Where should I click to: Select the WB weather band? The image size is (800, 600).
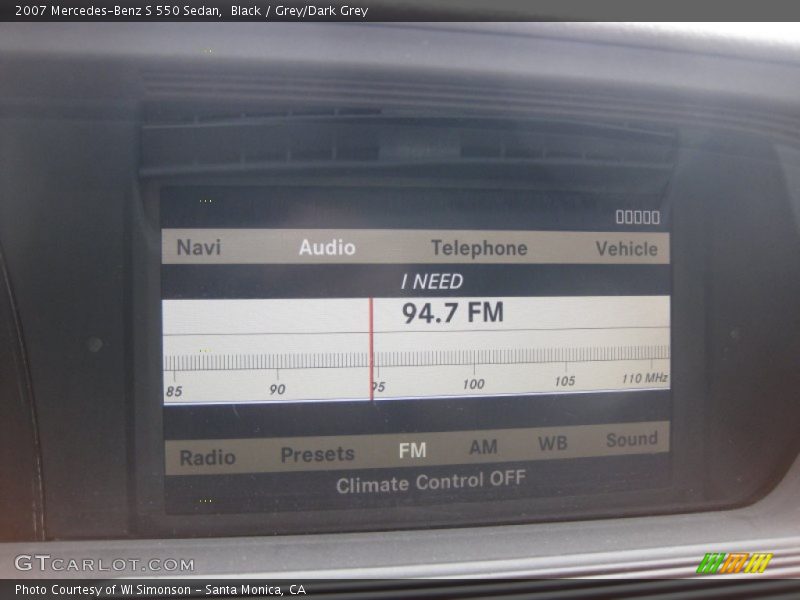pos(552,443)
